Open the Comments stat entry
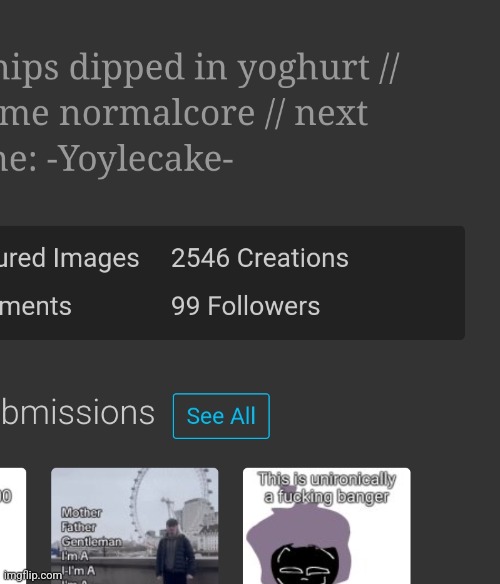This screenshot has width=500, height=584. point(35,306)
